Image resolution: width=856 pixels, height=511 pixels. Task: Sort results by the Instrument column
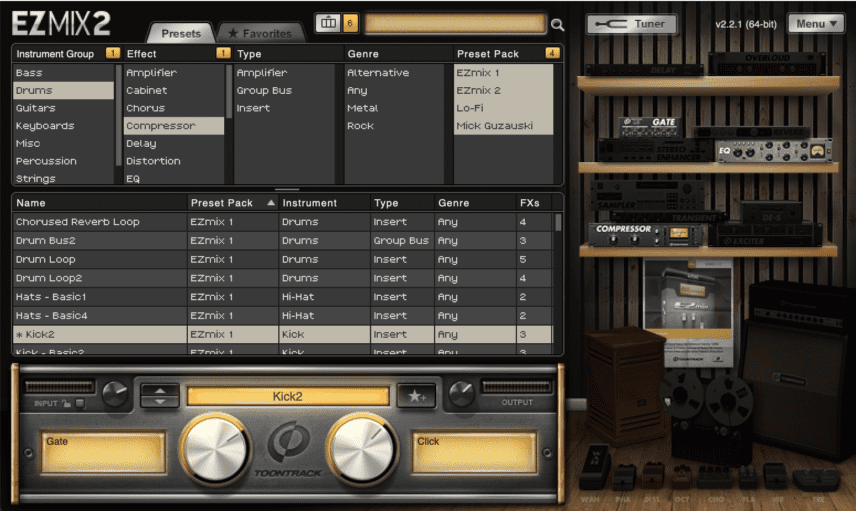pos(324,203)
